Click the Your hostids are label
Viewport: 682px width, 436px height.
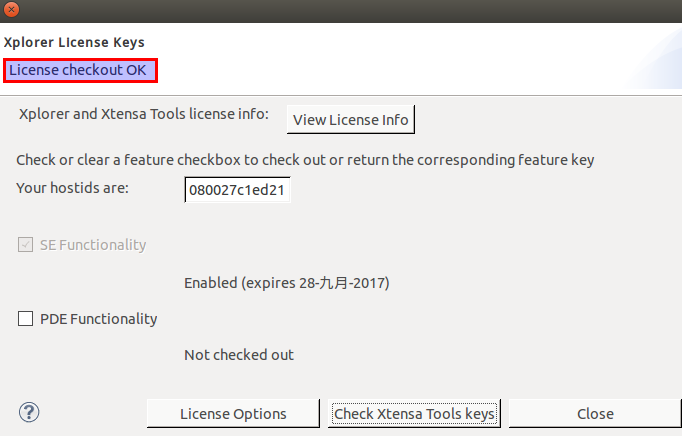point(72,188)
